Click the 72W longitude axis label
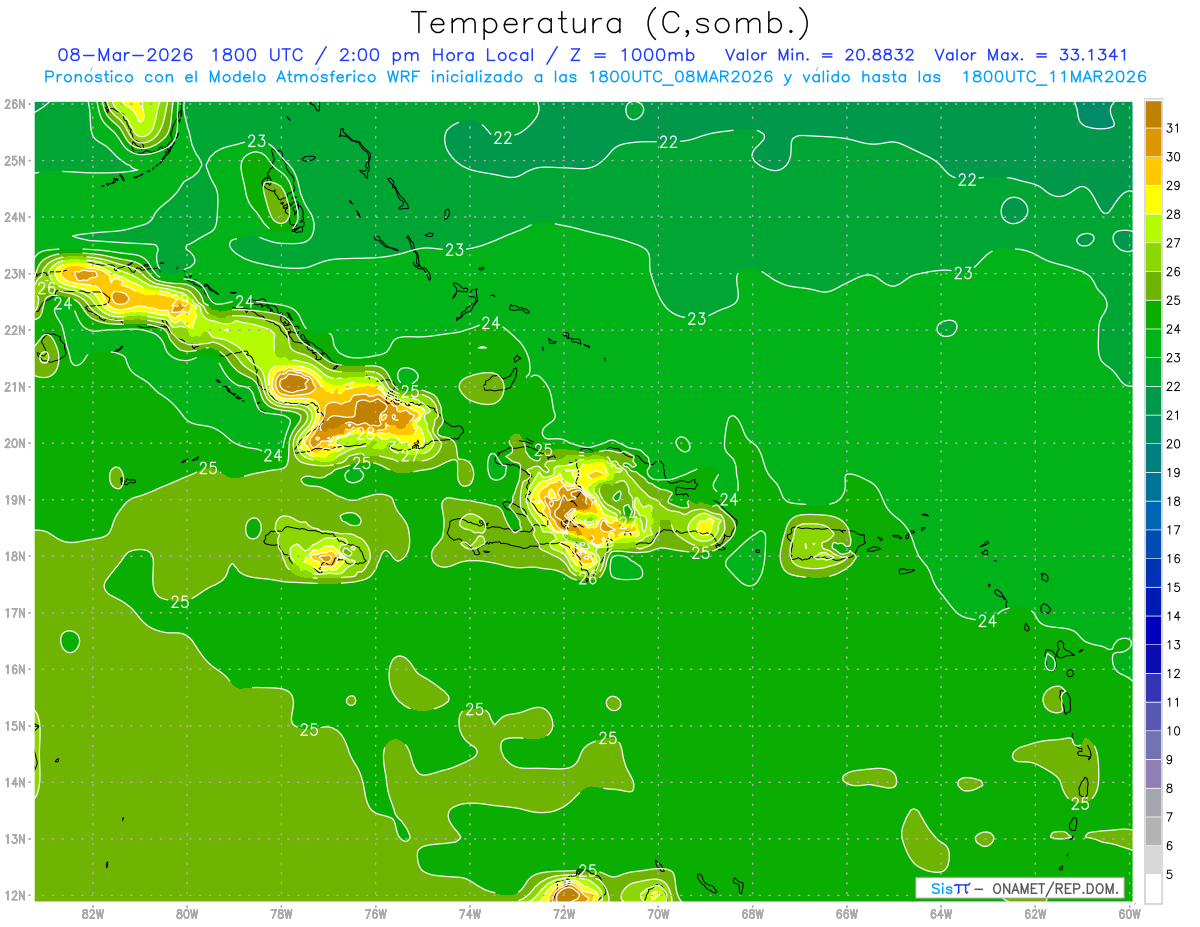 [563, 913]
